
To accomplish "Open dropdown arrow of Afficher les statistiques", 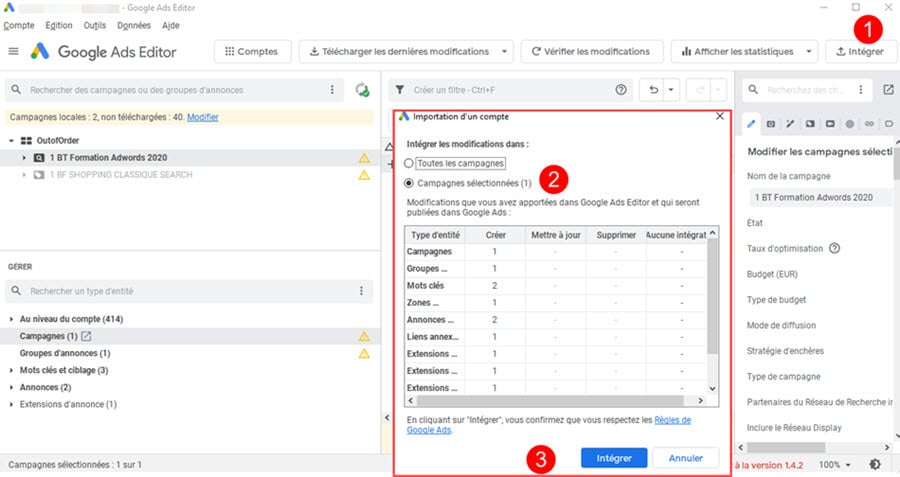I will click(809, 52).
